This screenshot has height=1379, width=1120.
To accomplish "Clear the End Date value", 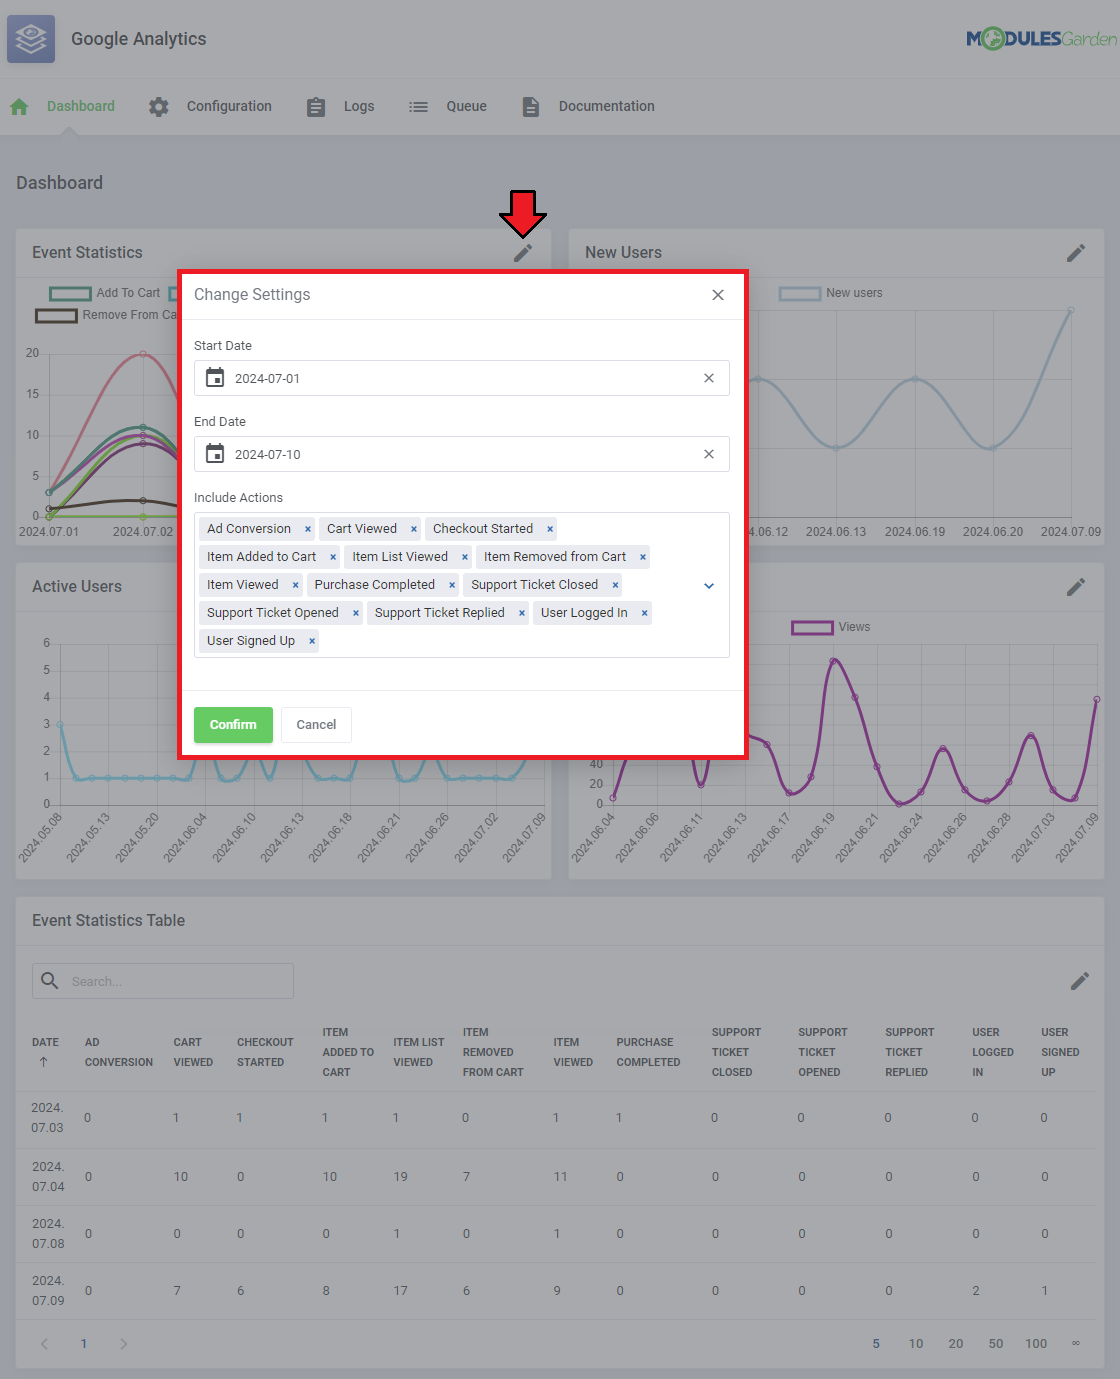I will click(709, 454).
